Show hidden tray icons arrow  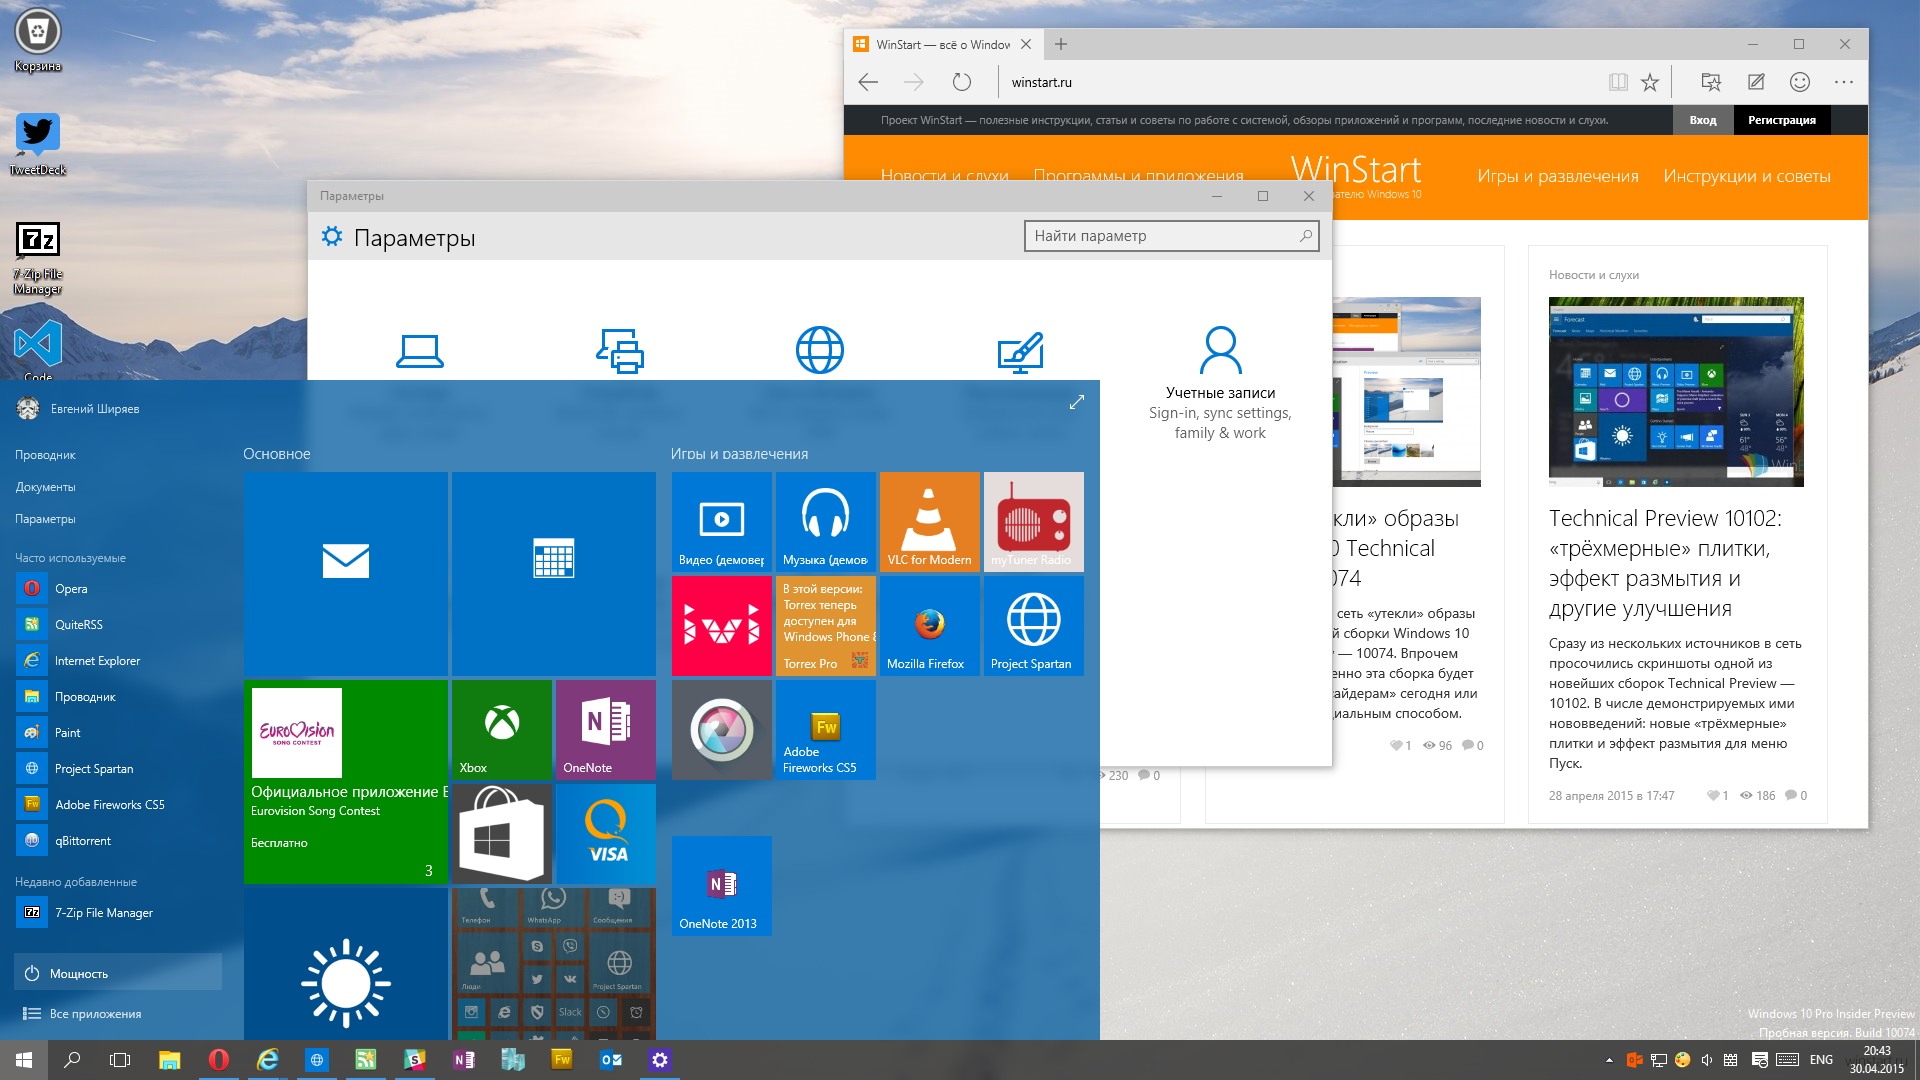tap(1609, 1060)
